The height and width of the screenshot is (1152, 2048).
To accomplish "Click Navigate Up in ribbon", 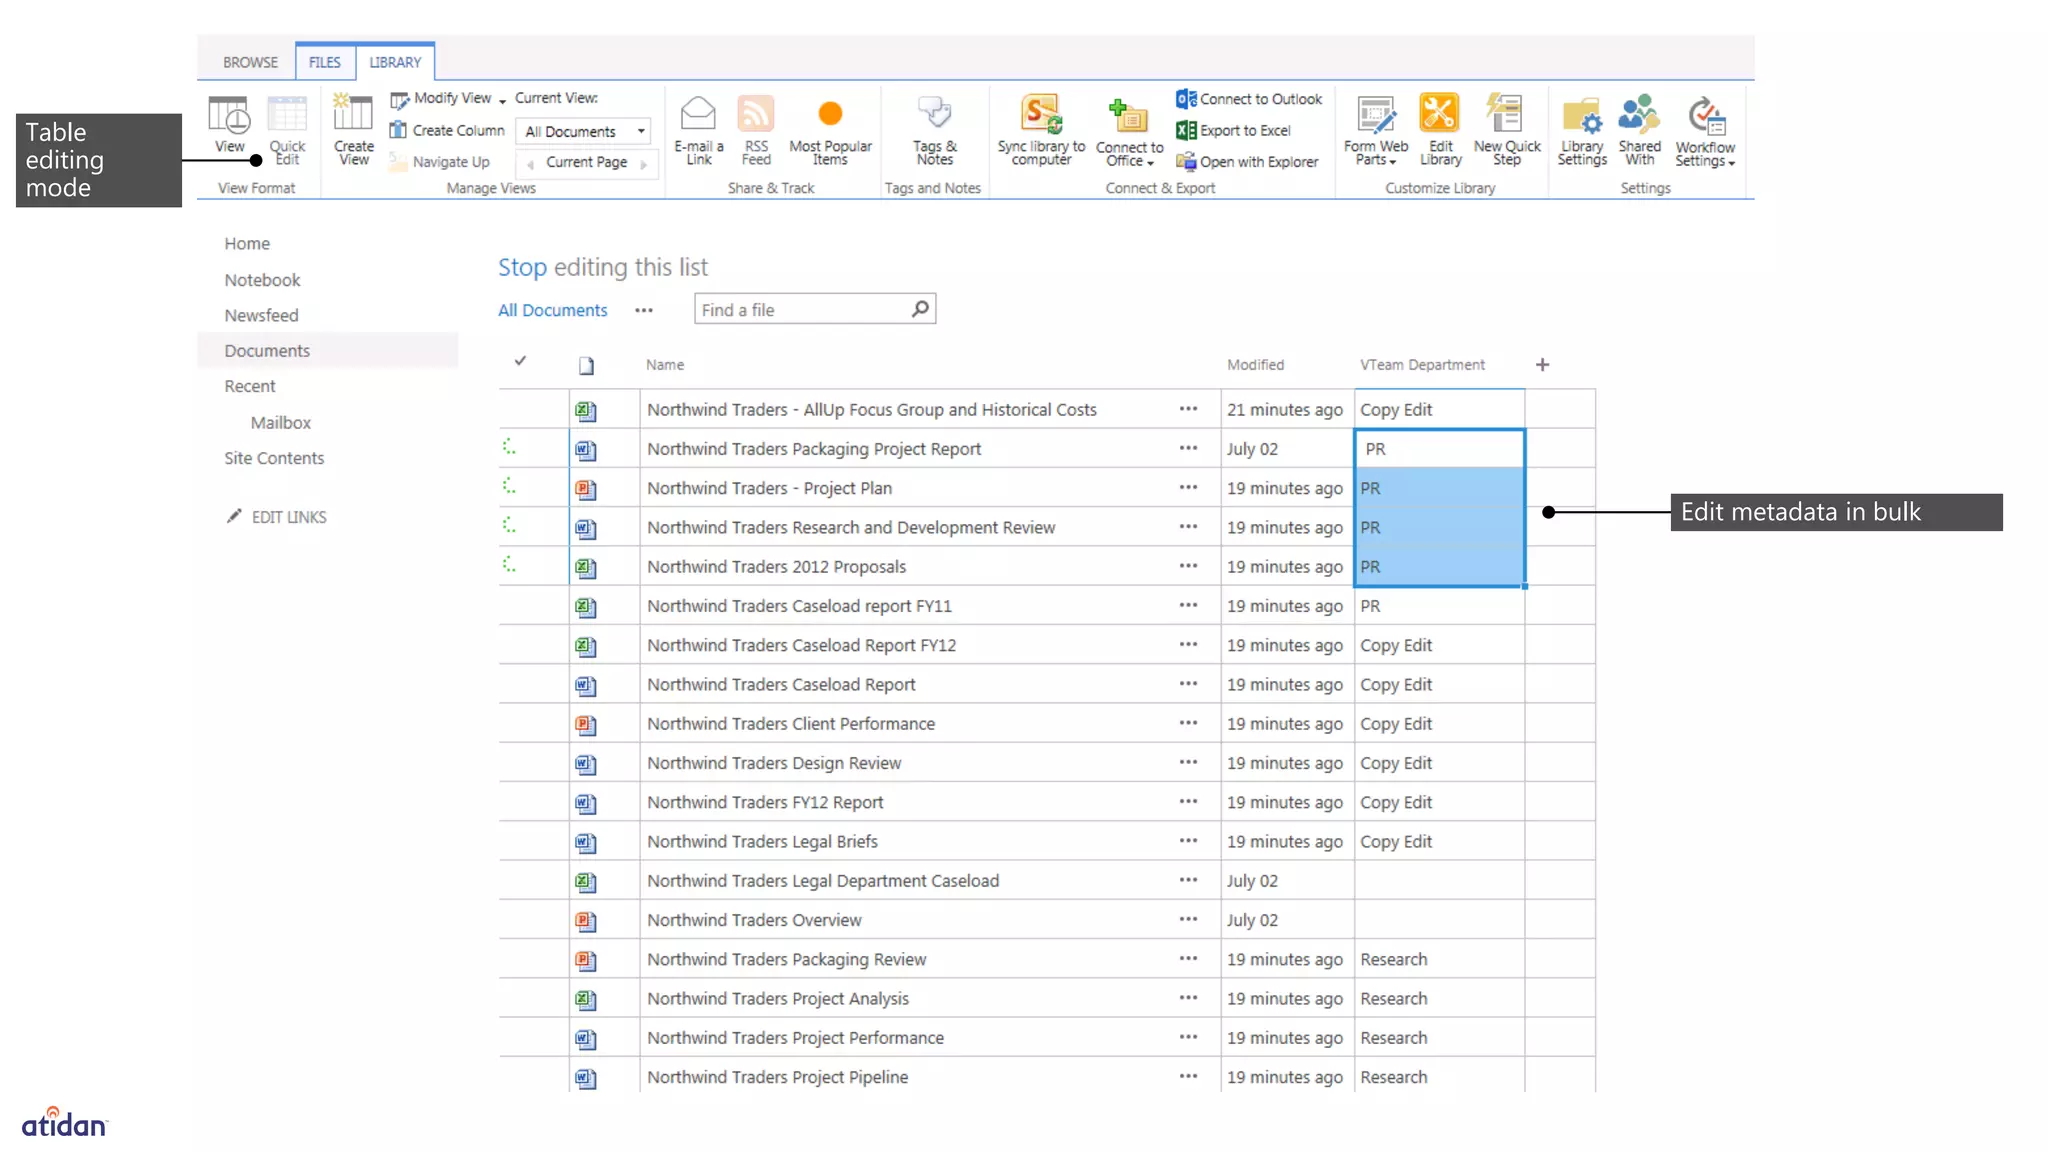I will [440, 162].
